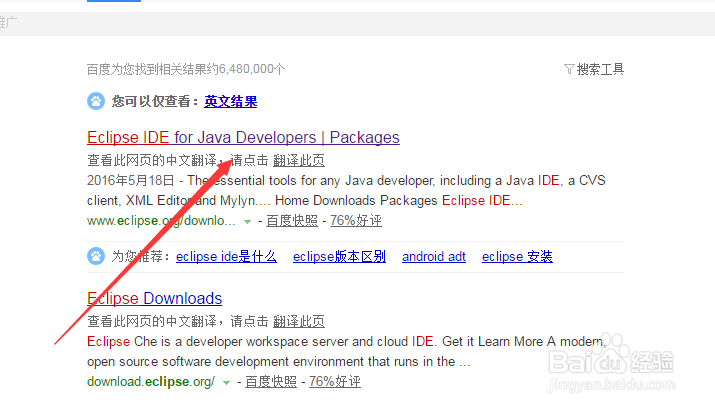Click 76%好评 rating for download.eclipse.org result

click(x=335, y=382)
